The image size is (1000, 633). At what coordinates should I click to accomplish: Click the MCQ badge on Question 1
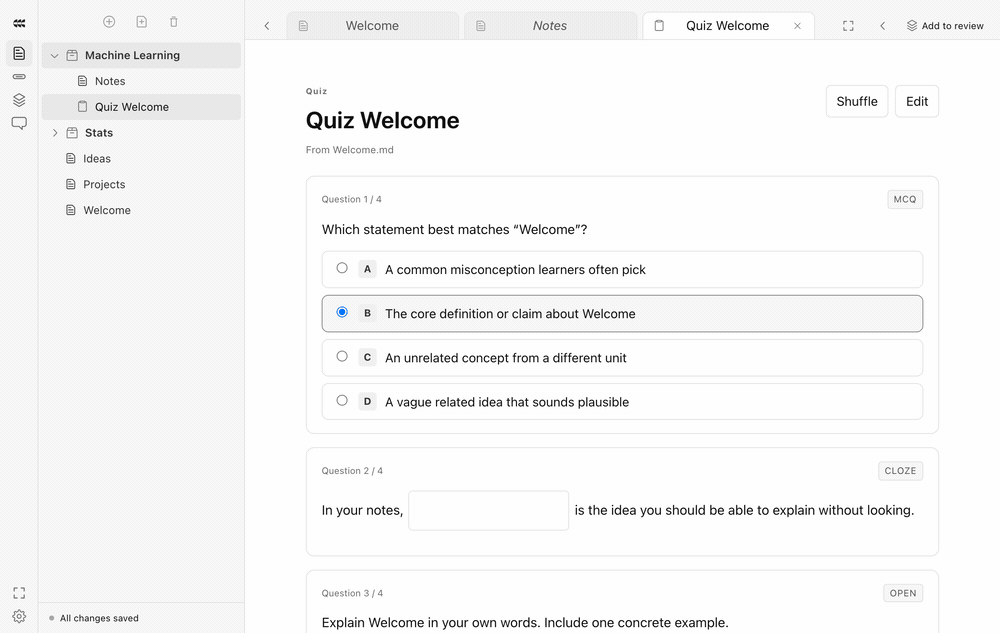click(x=904, y=200)
